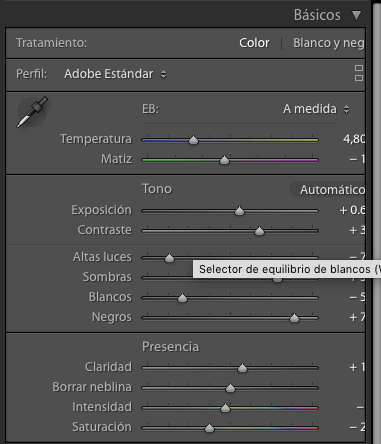Click the Temperatura slider handle
The image size is (381, 444).
[x=193, y=140]
